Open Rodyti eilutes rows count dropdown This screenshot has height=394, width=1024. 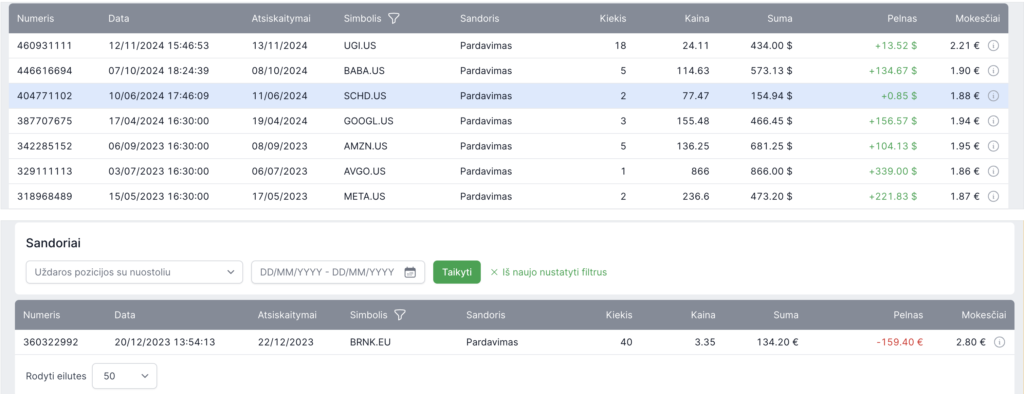click(125, 376)
